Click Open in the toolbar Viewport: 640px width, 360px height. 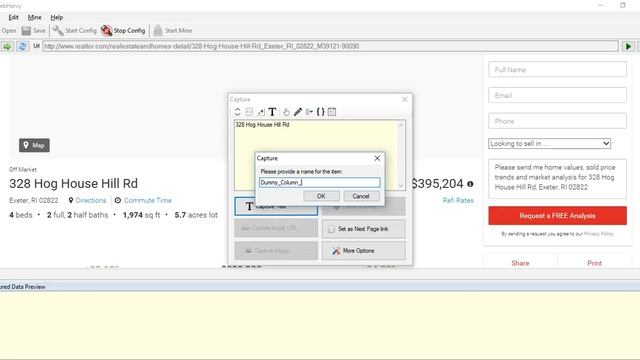9,31
